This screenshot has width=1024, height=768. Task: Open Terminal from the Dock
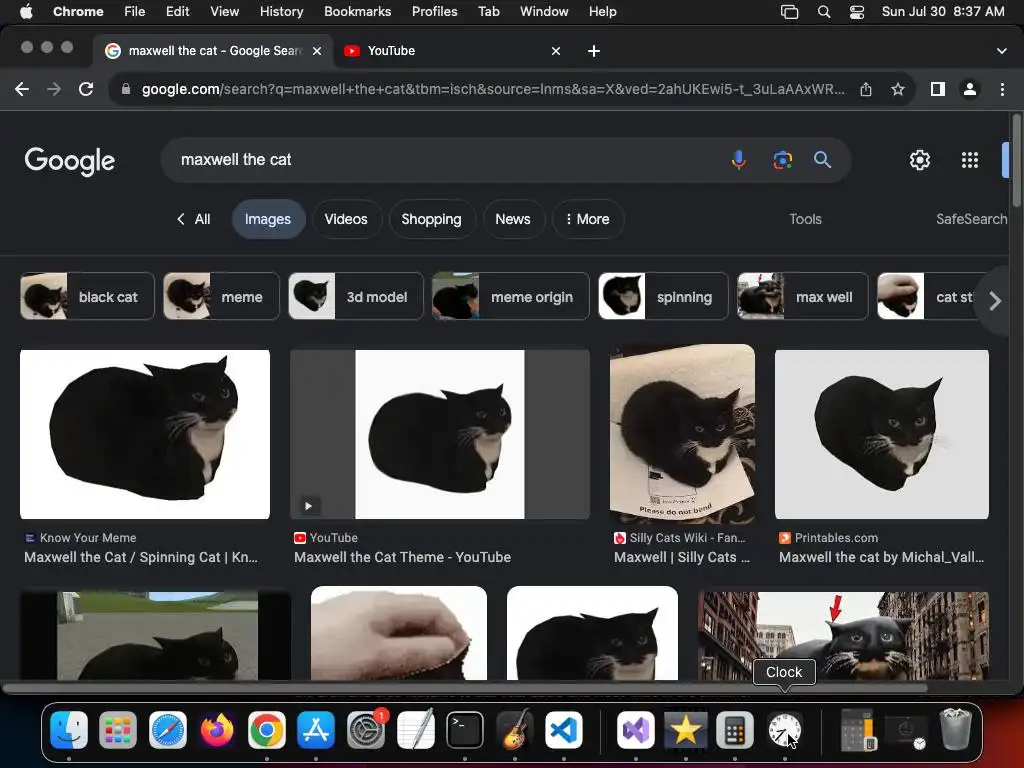[465, 729]
